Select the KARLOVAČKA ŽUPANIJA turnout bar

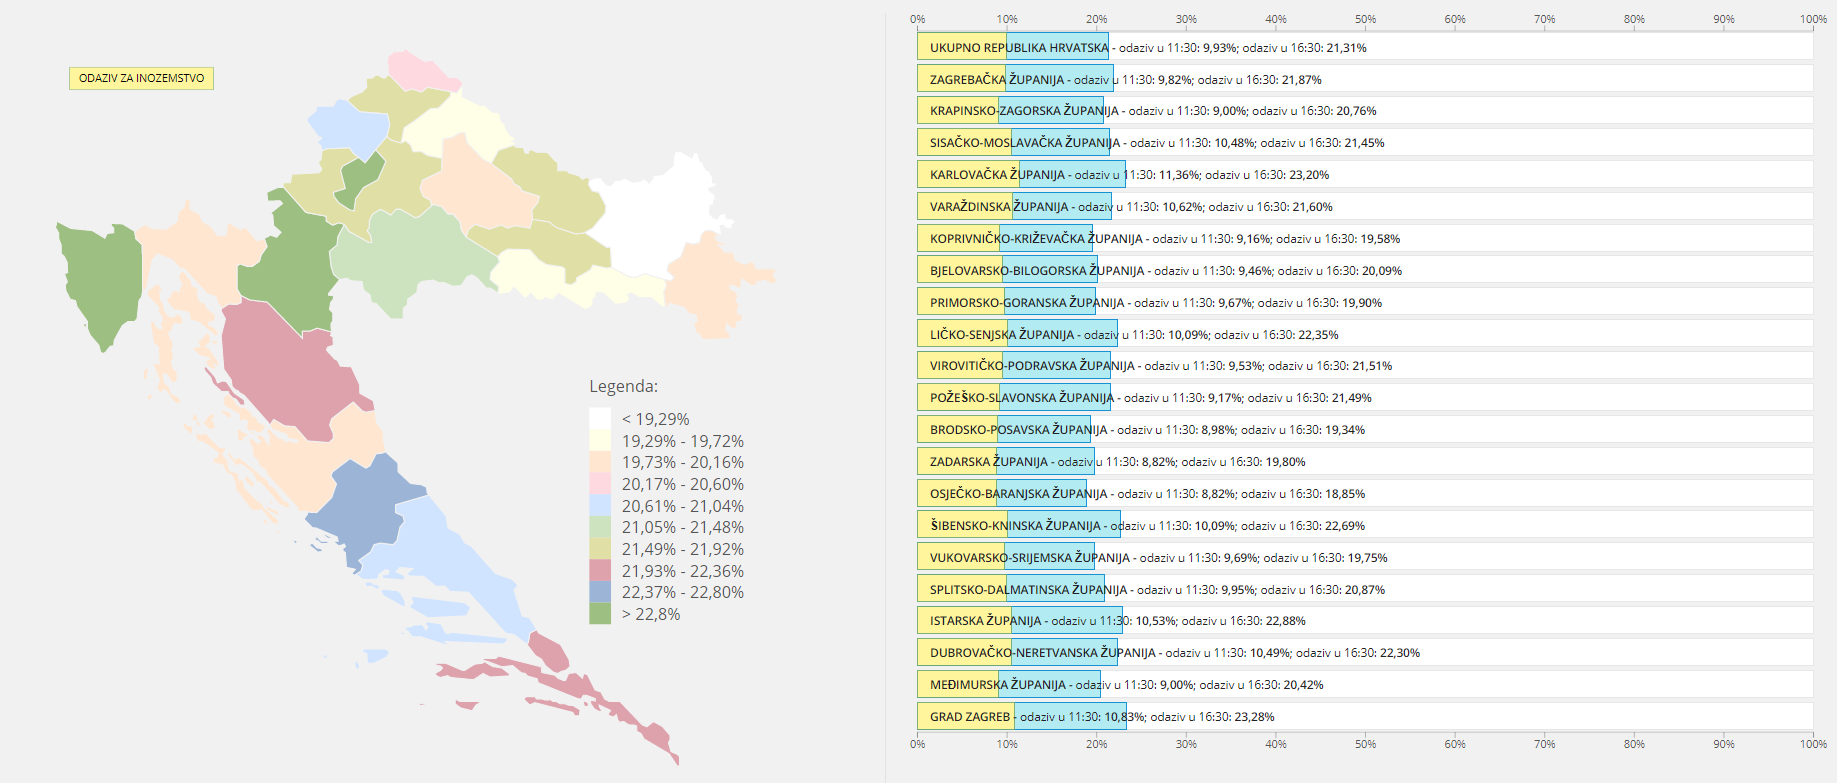pos(1021,175)
